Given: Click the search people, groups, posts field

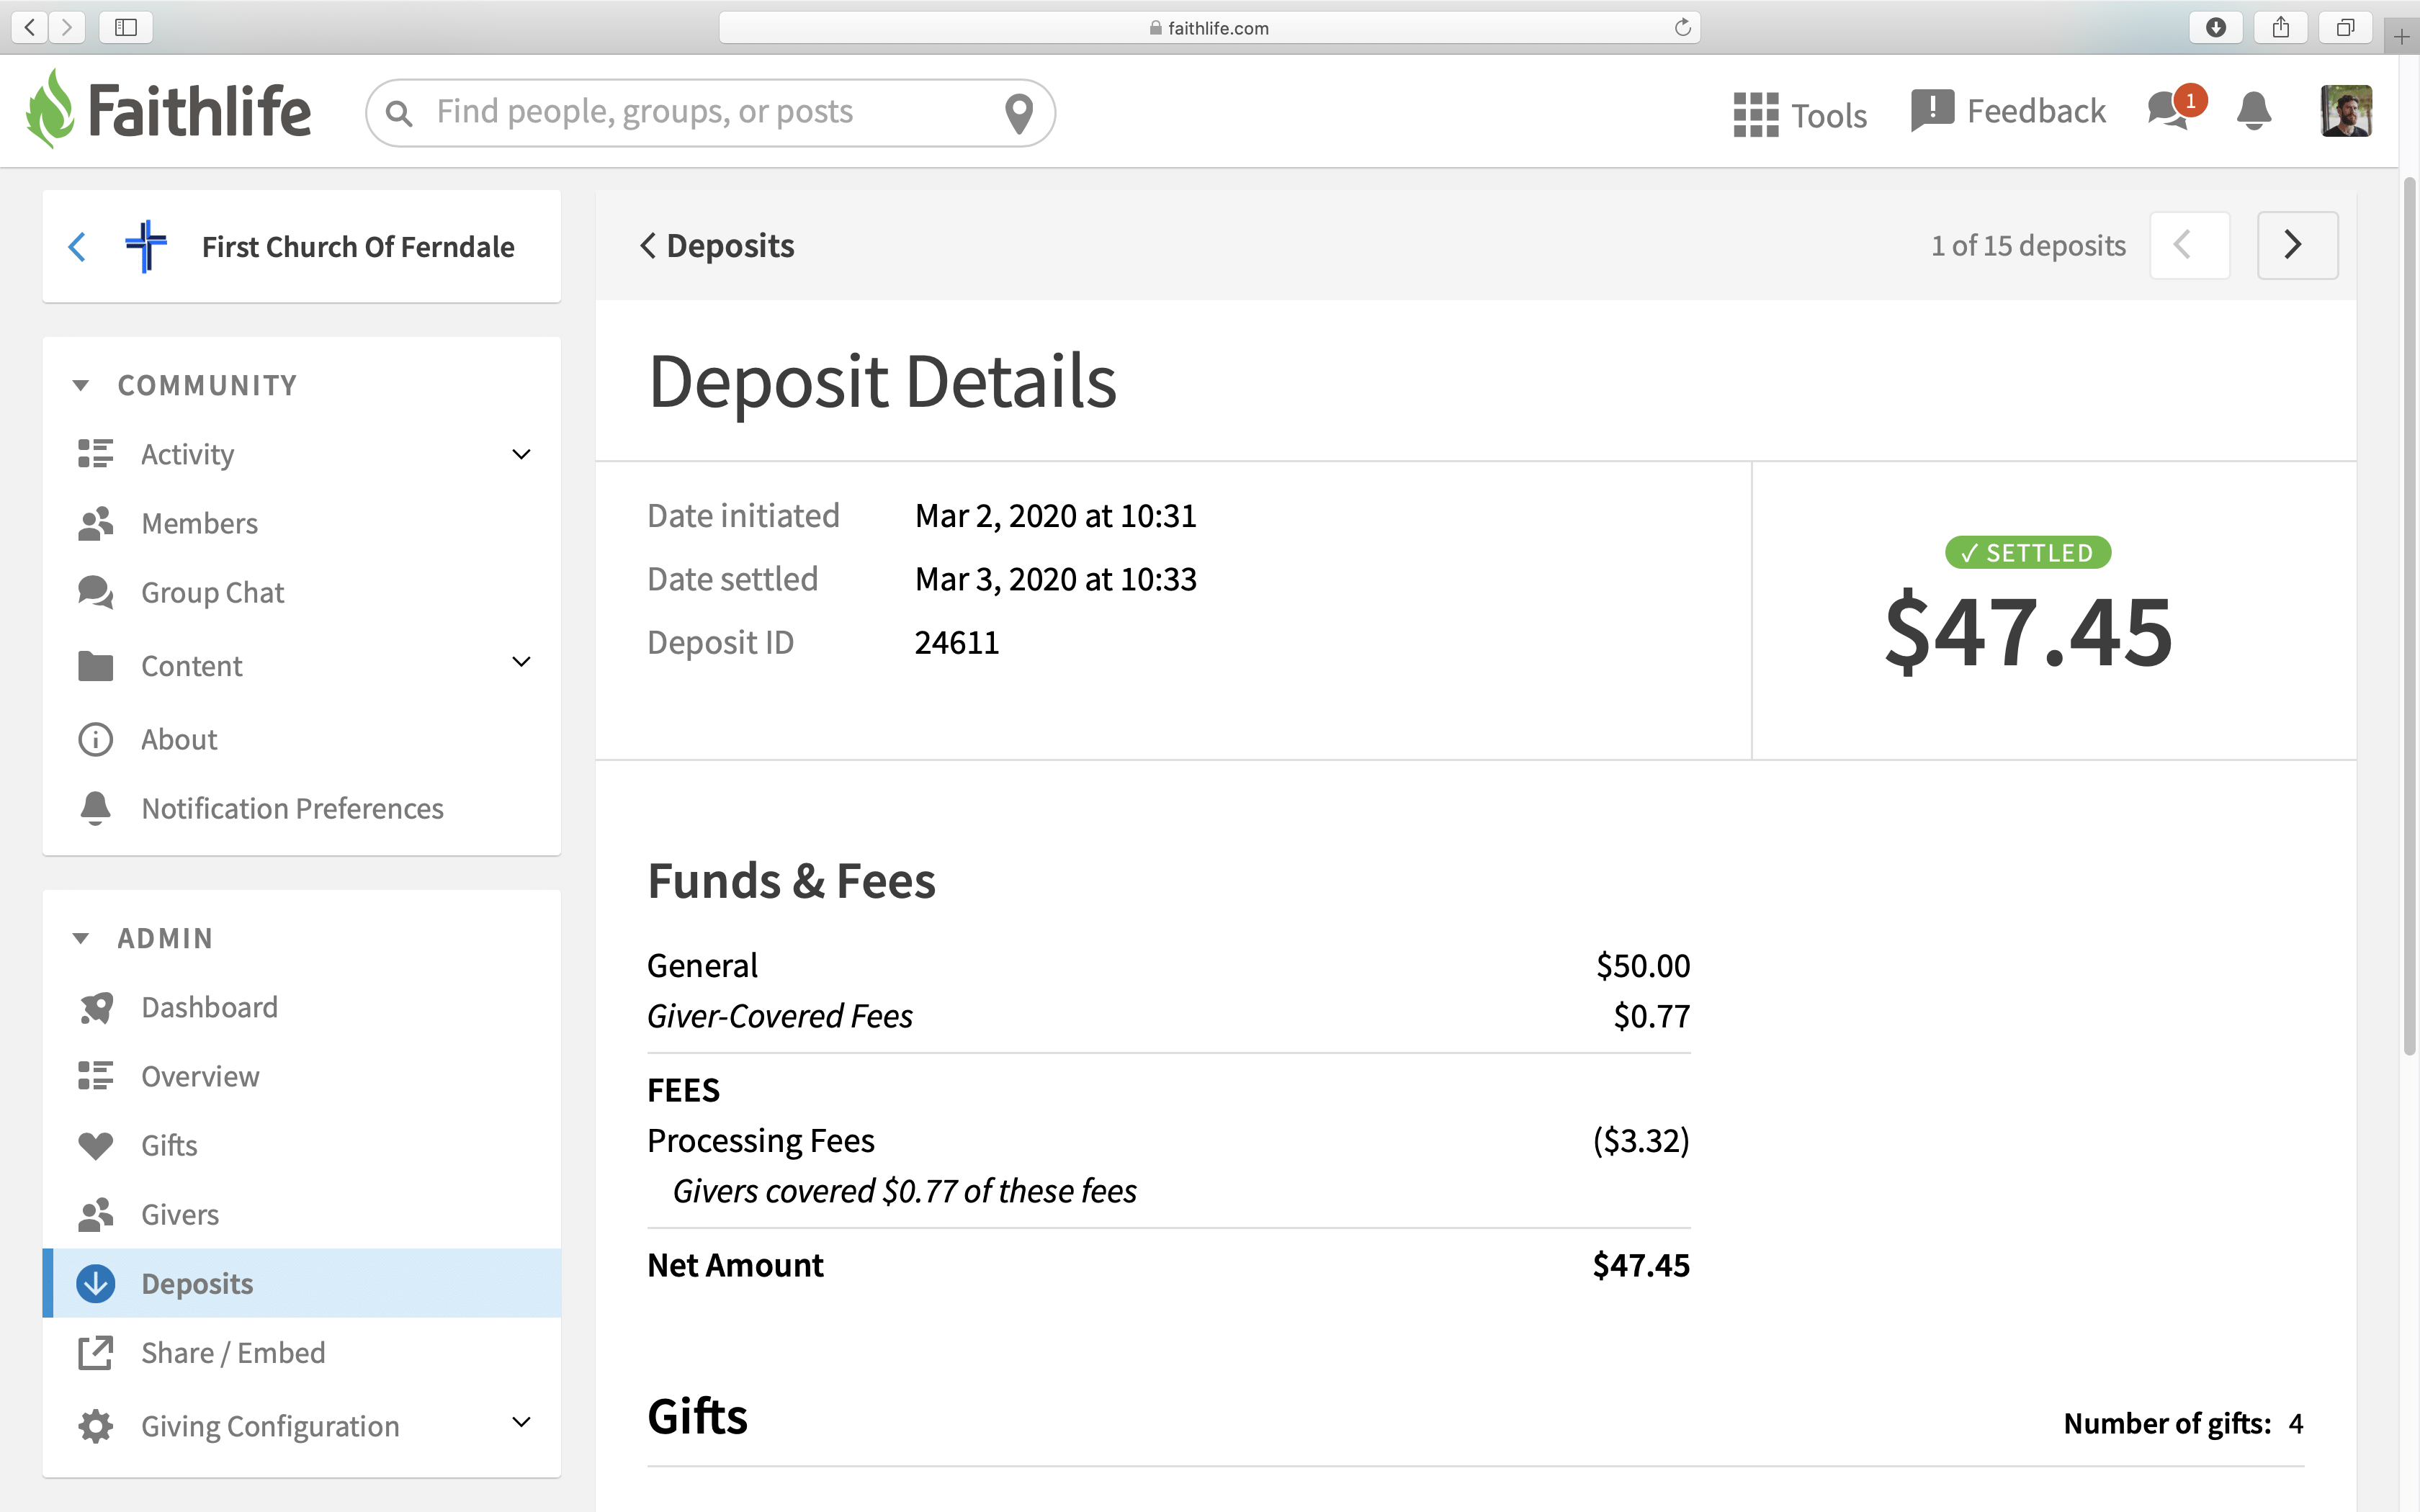Looking at the screenshot, I should point(710,113).
